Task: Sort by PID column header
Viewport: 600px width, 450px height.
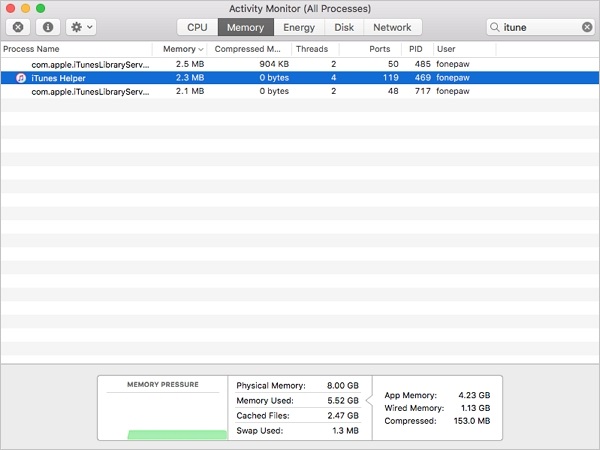Action: (416, 49)
